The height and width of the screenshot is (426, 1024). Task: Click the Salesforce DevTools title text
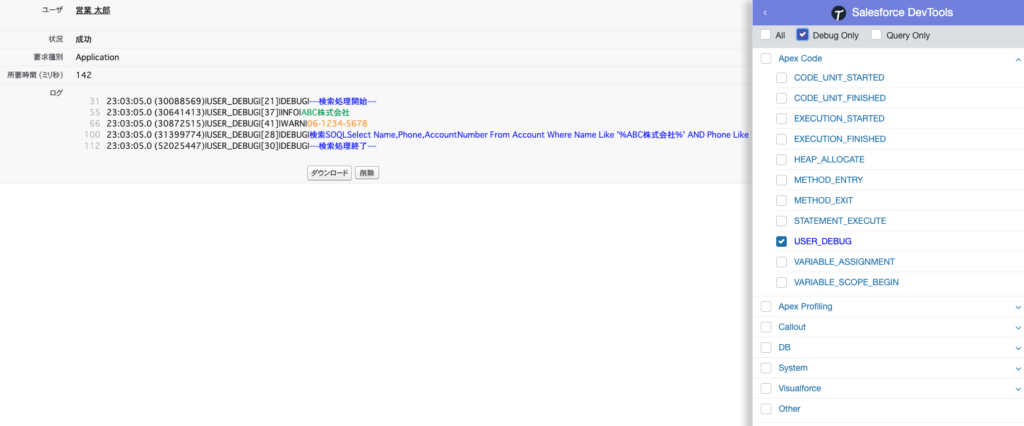tap(902, 13)
